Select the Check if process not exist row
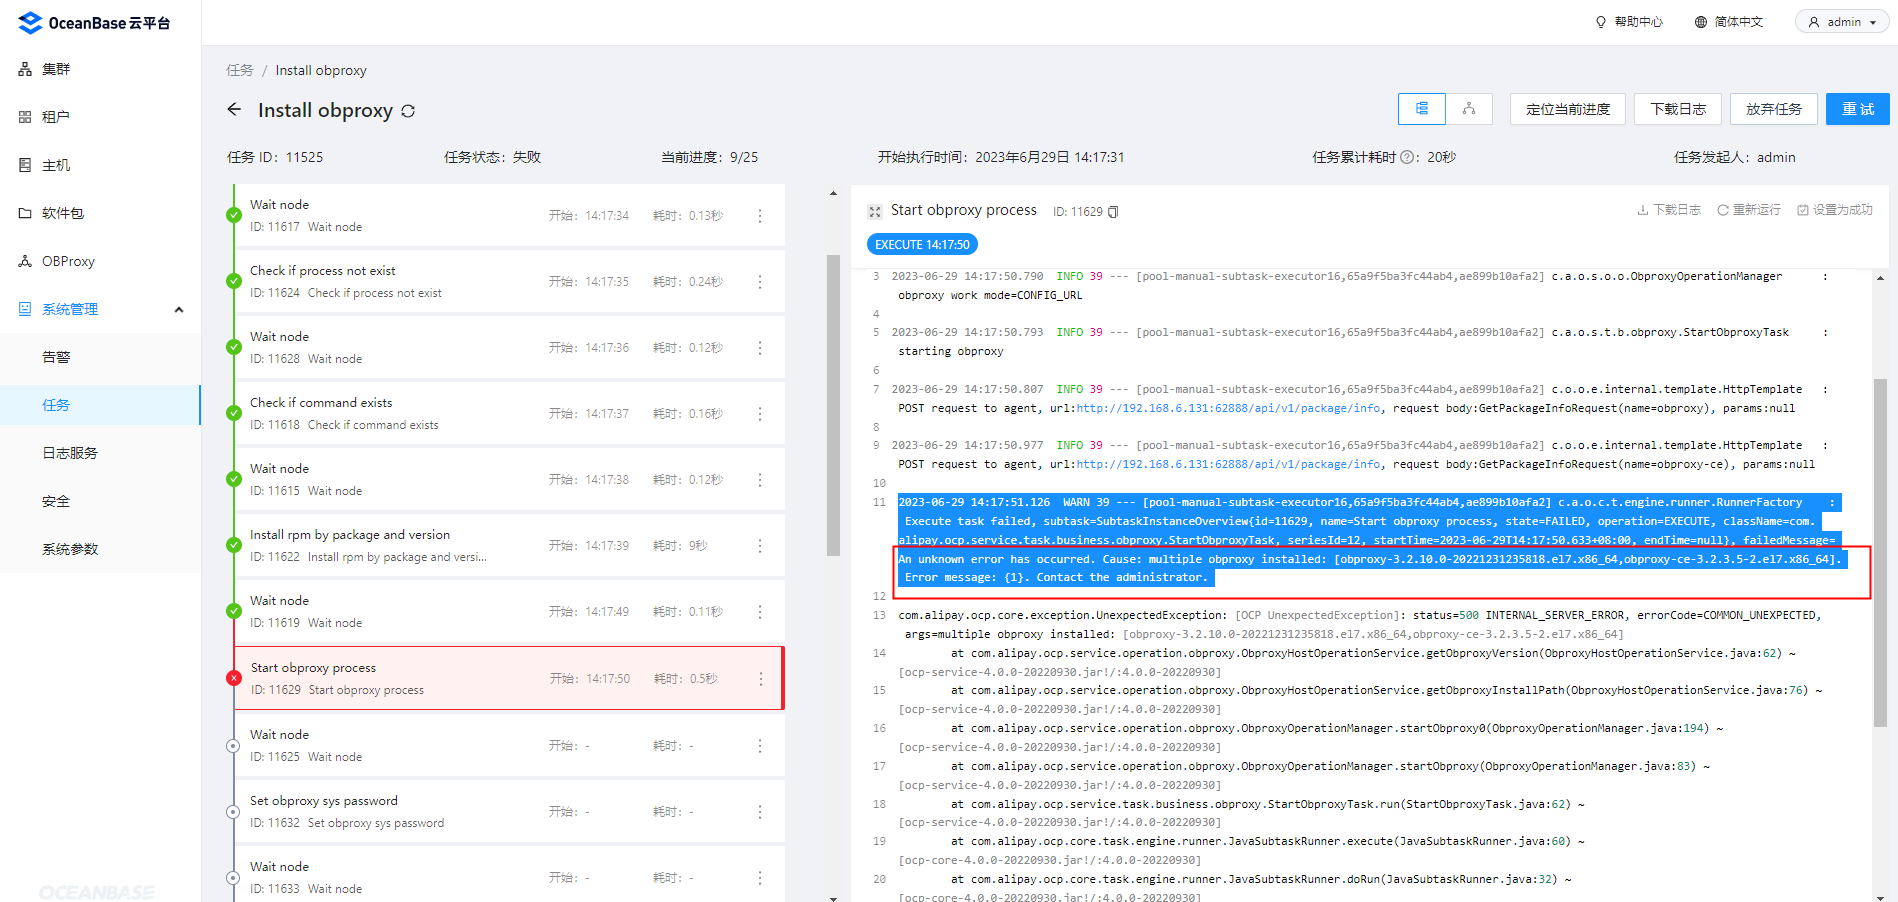 tap(509, 282)
